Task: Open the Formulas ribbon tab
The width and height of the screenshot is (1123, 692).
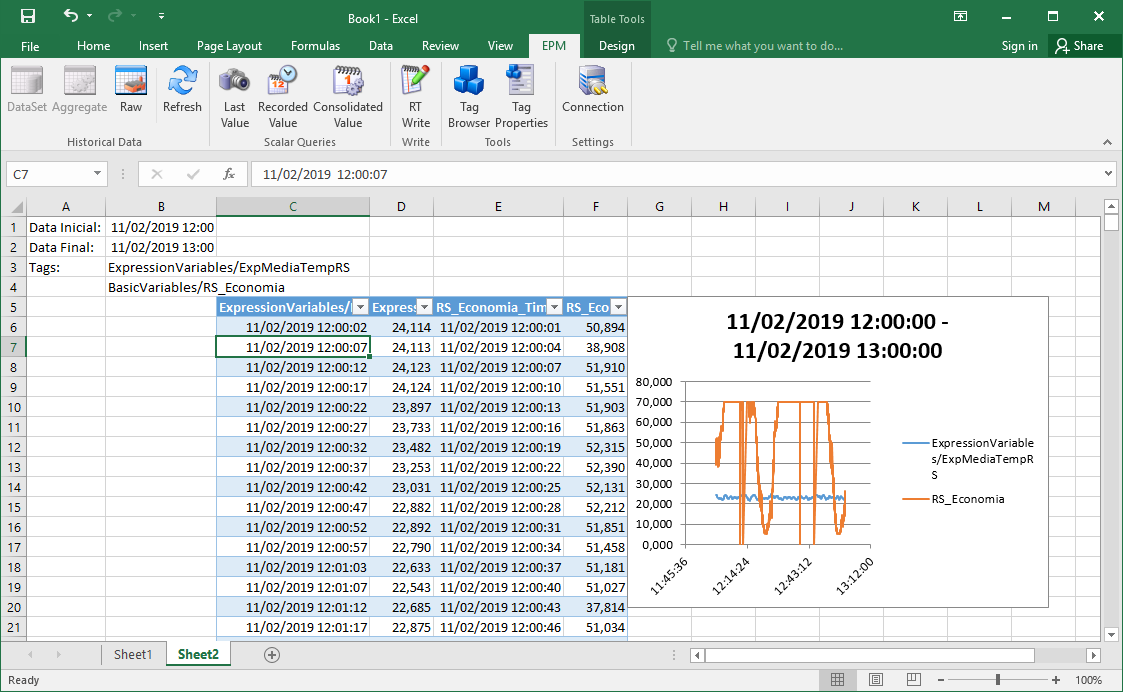Action: click(x=315, y=46)
